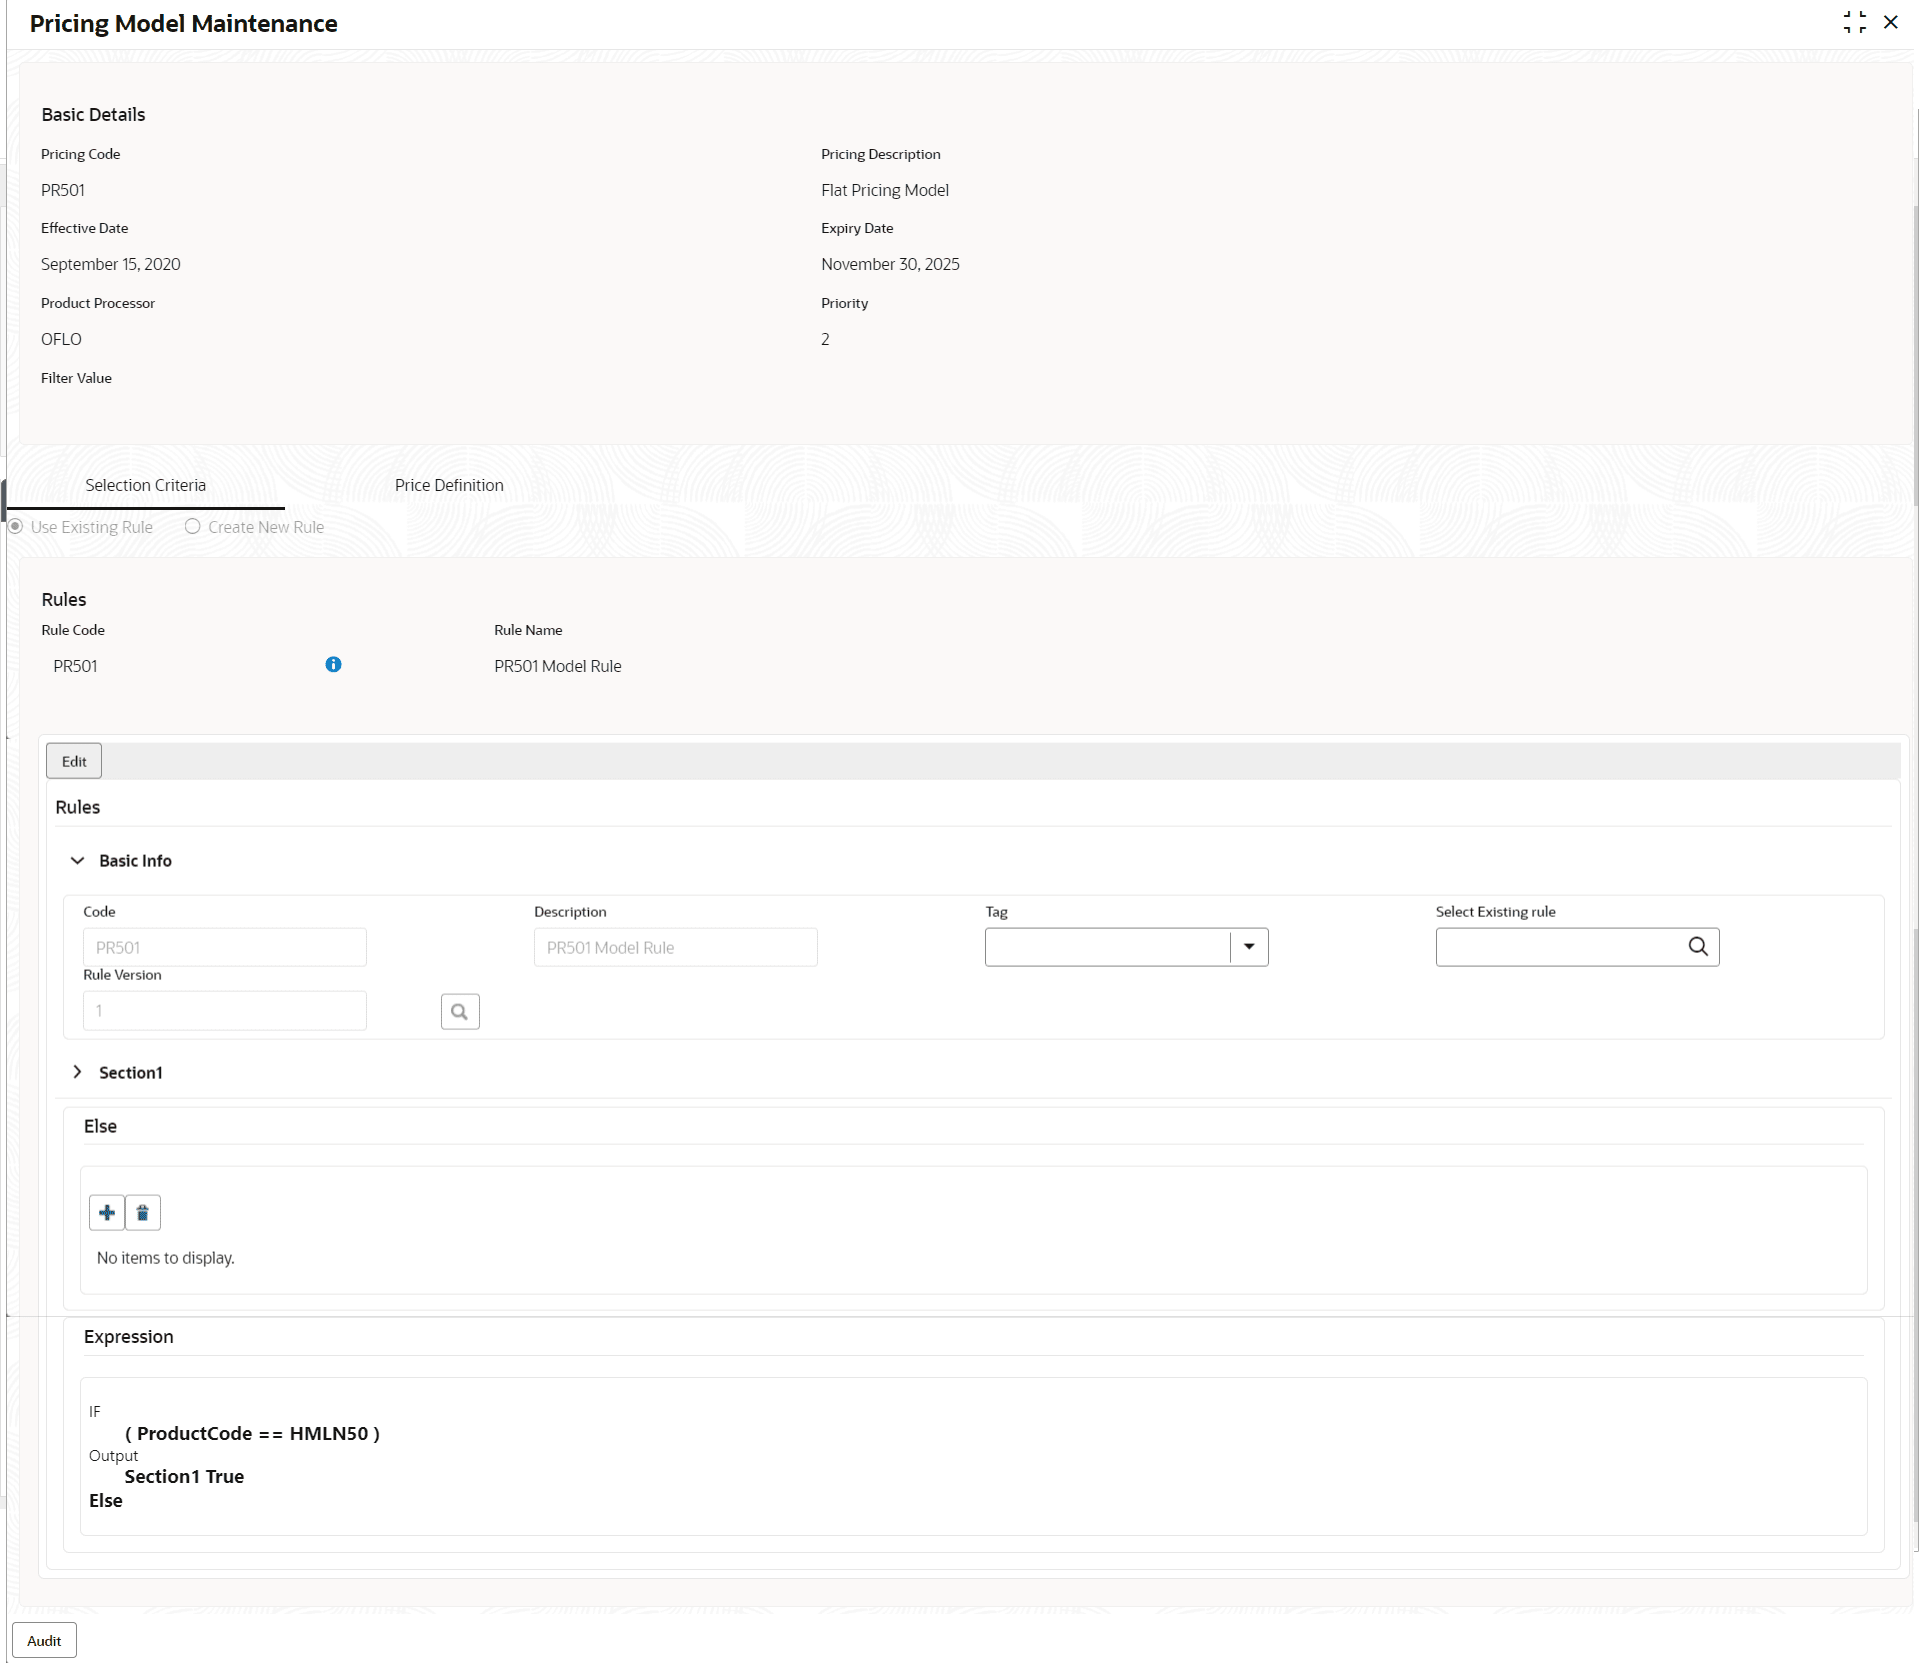The height and width of the screenshot is (1663, 1919).
Task: Click the Rule Version input field
Action: click(225, 1010)
